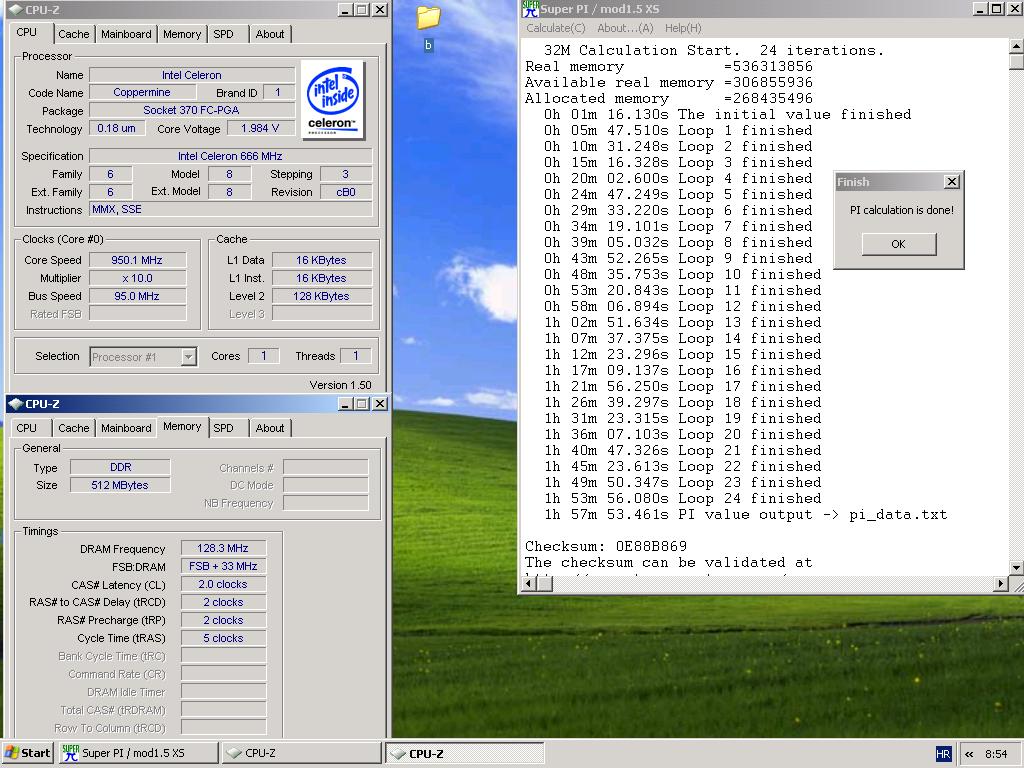The height and width of the screenshot is (768, 1024).
Task: Switch to Cache tab in bottom CPU-Z
Action: tap(73, 428)
